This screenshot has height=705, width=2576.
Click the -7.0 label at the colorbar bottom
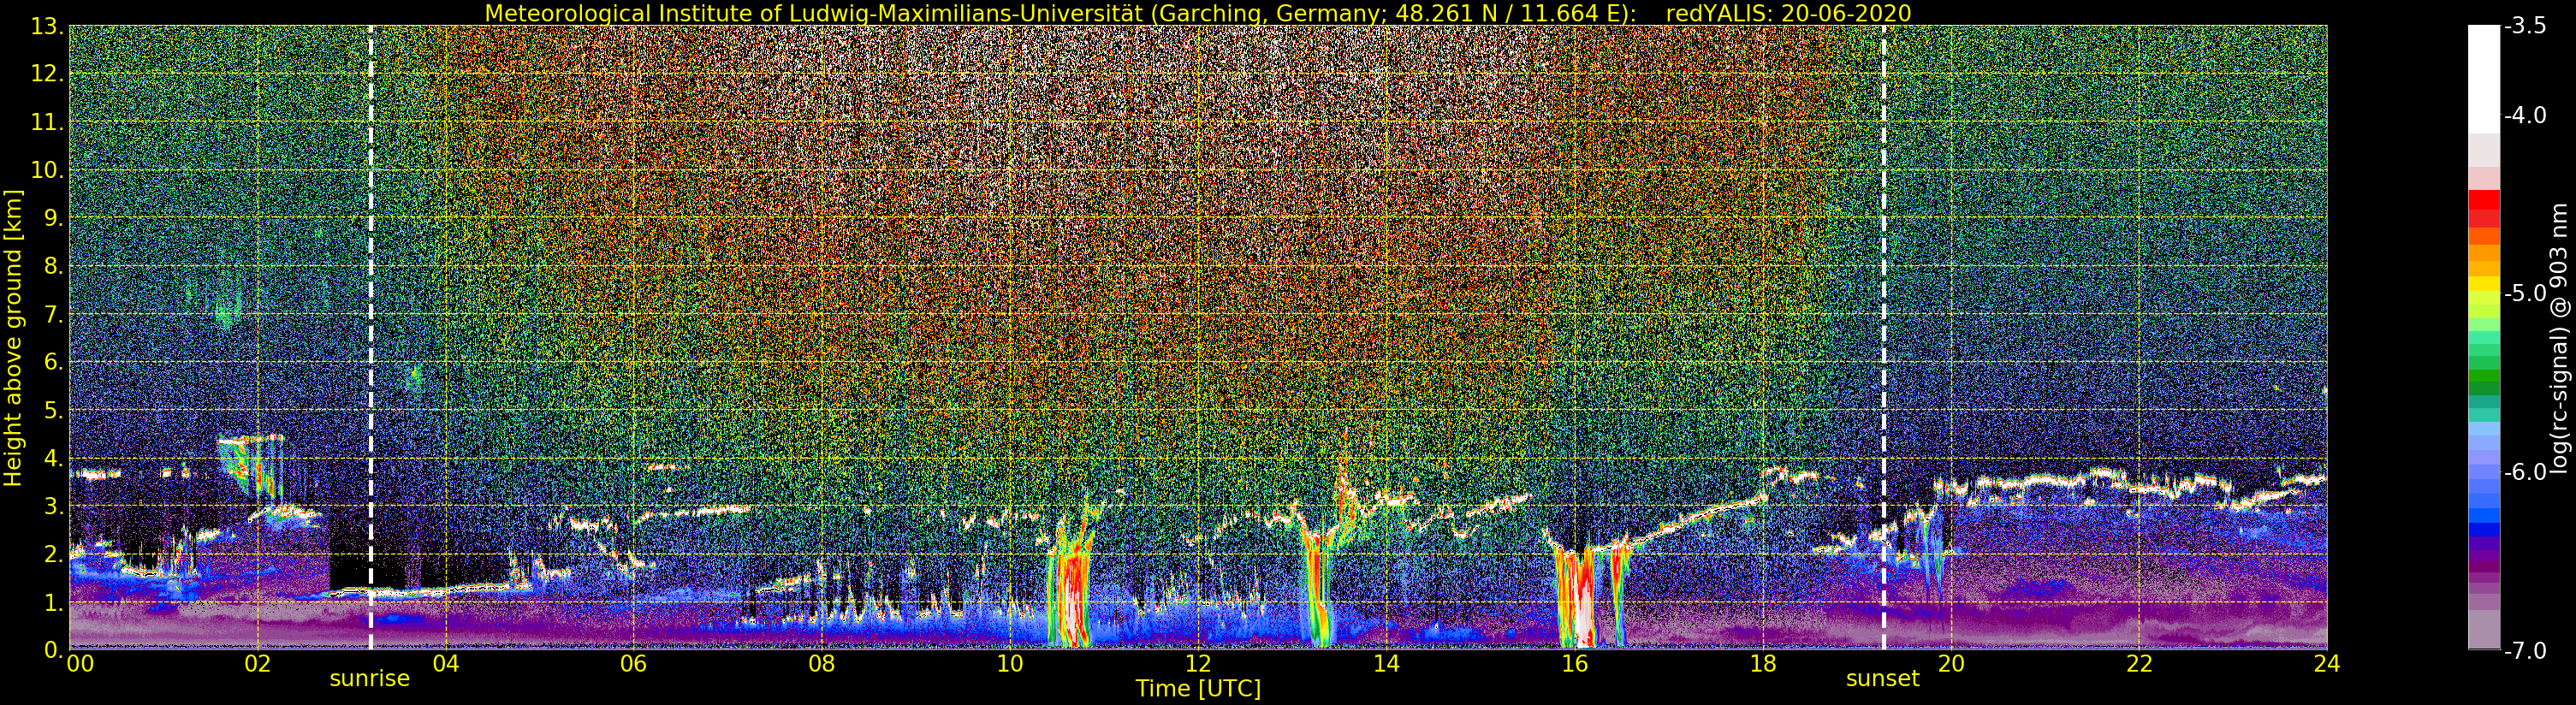point(2525,651)
